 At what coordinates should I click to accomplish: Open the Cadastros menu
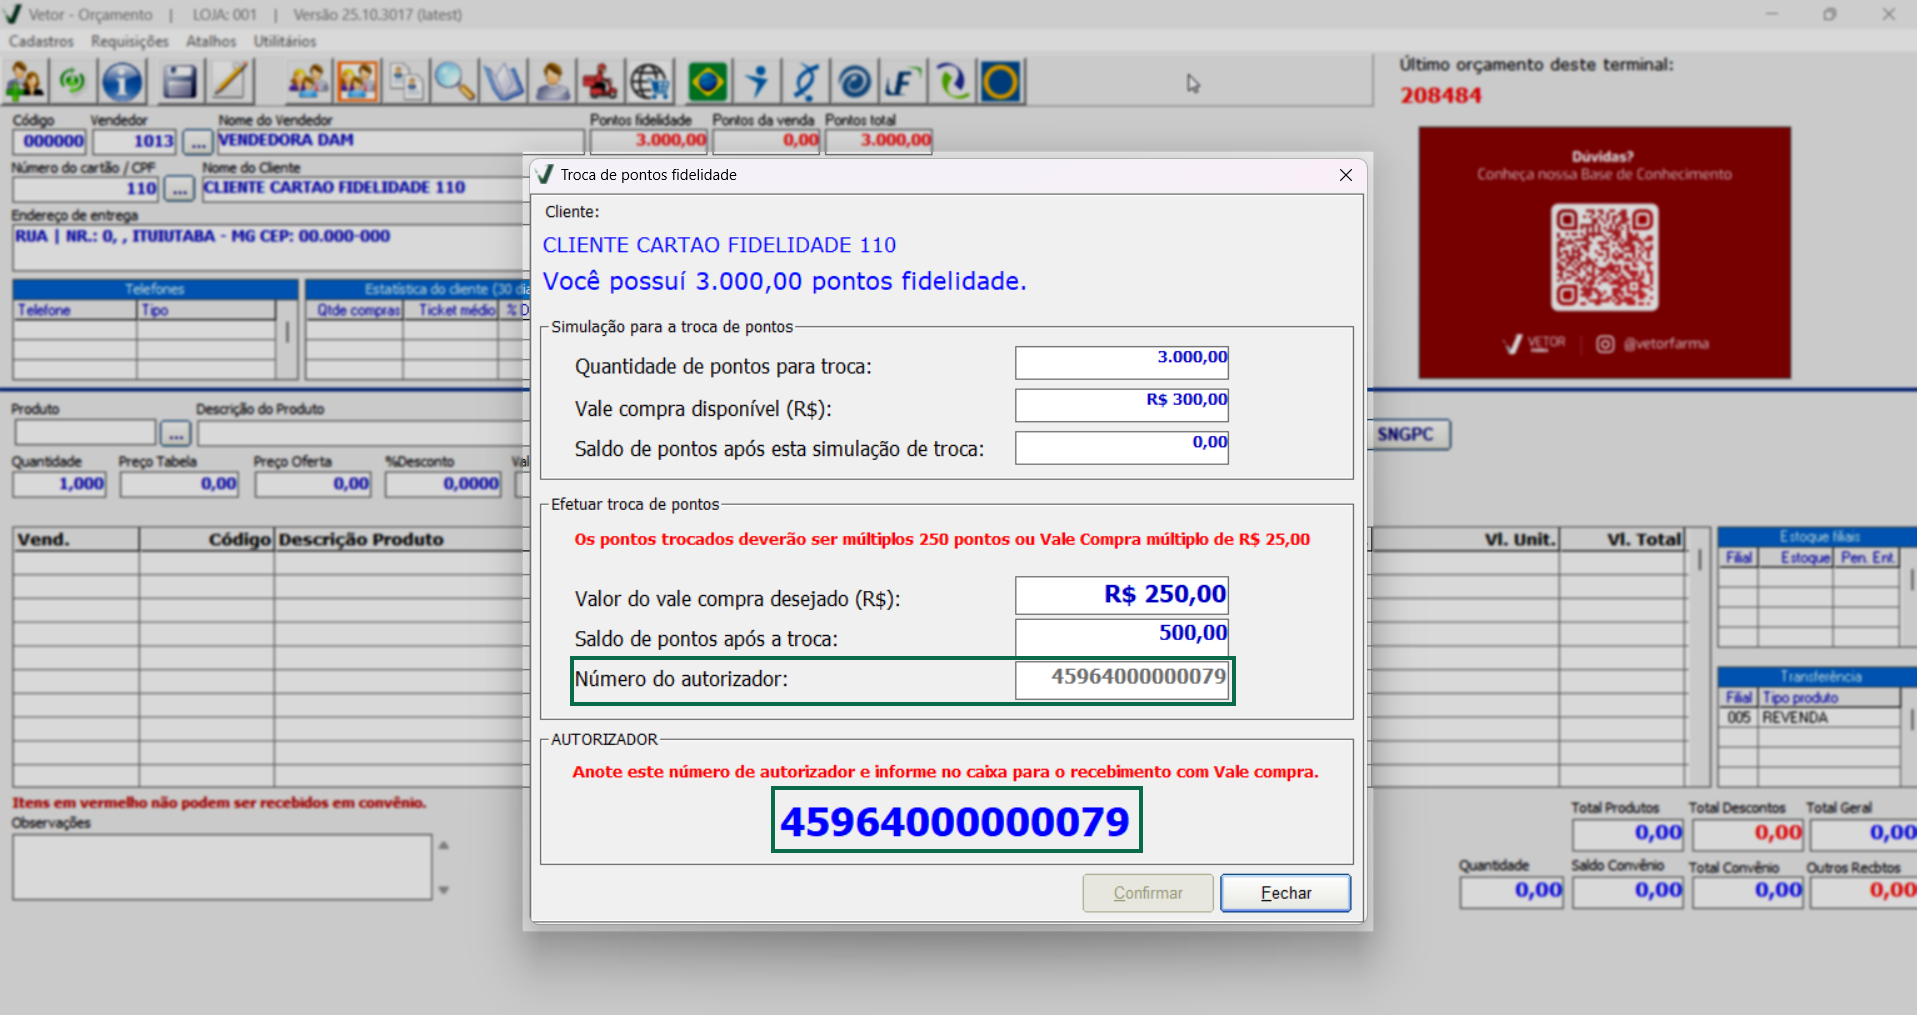click(41, 41)
